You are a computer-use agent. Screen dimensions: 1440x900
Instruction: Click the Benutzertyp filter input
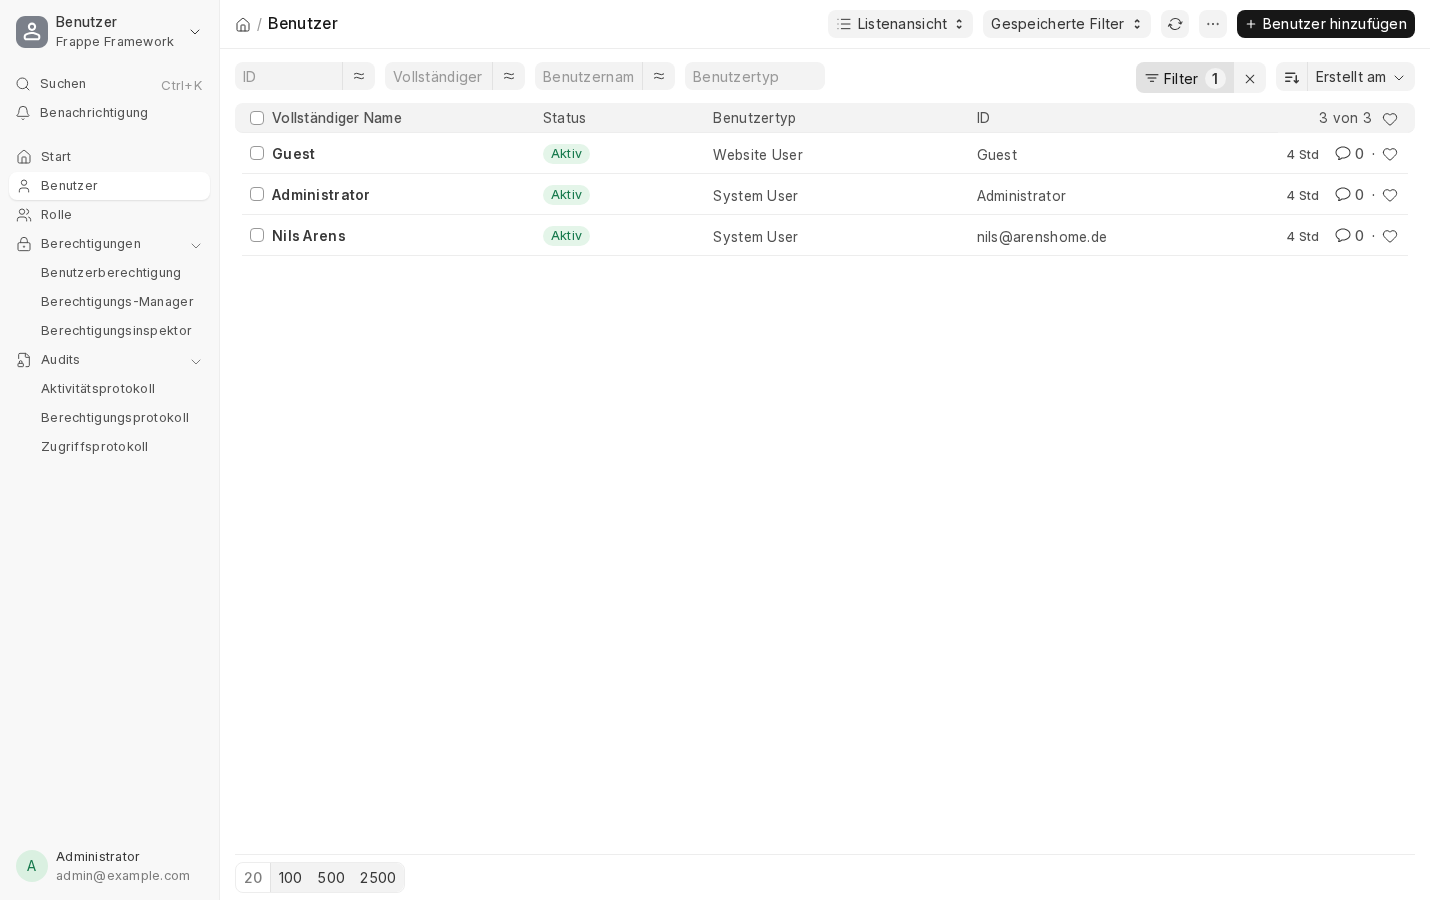[755, 76]
